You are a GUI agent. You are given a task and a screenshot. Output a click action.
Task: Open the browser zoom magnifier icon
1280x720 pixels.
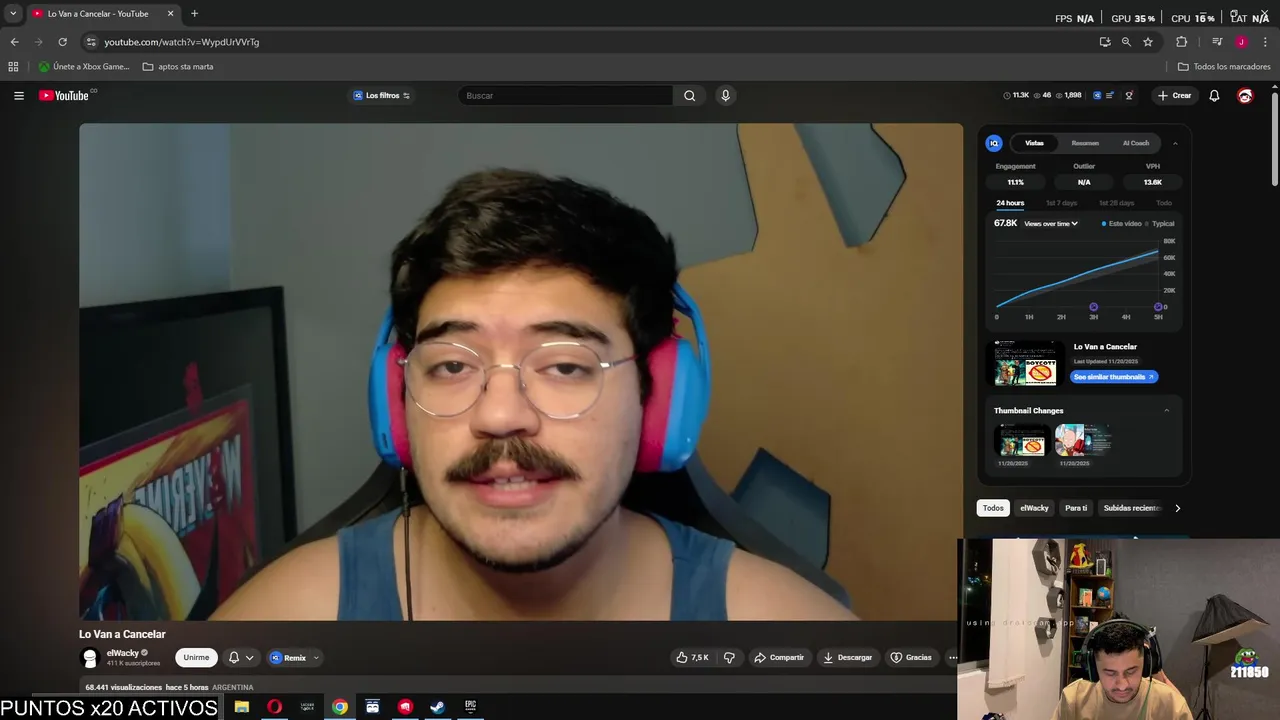point(1126,42)
